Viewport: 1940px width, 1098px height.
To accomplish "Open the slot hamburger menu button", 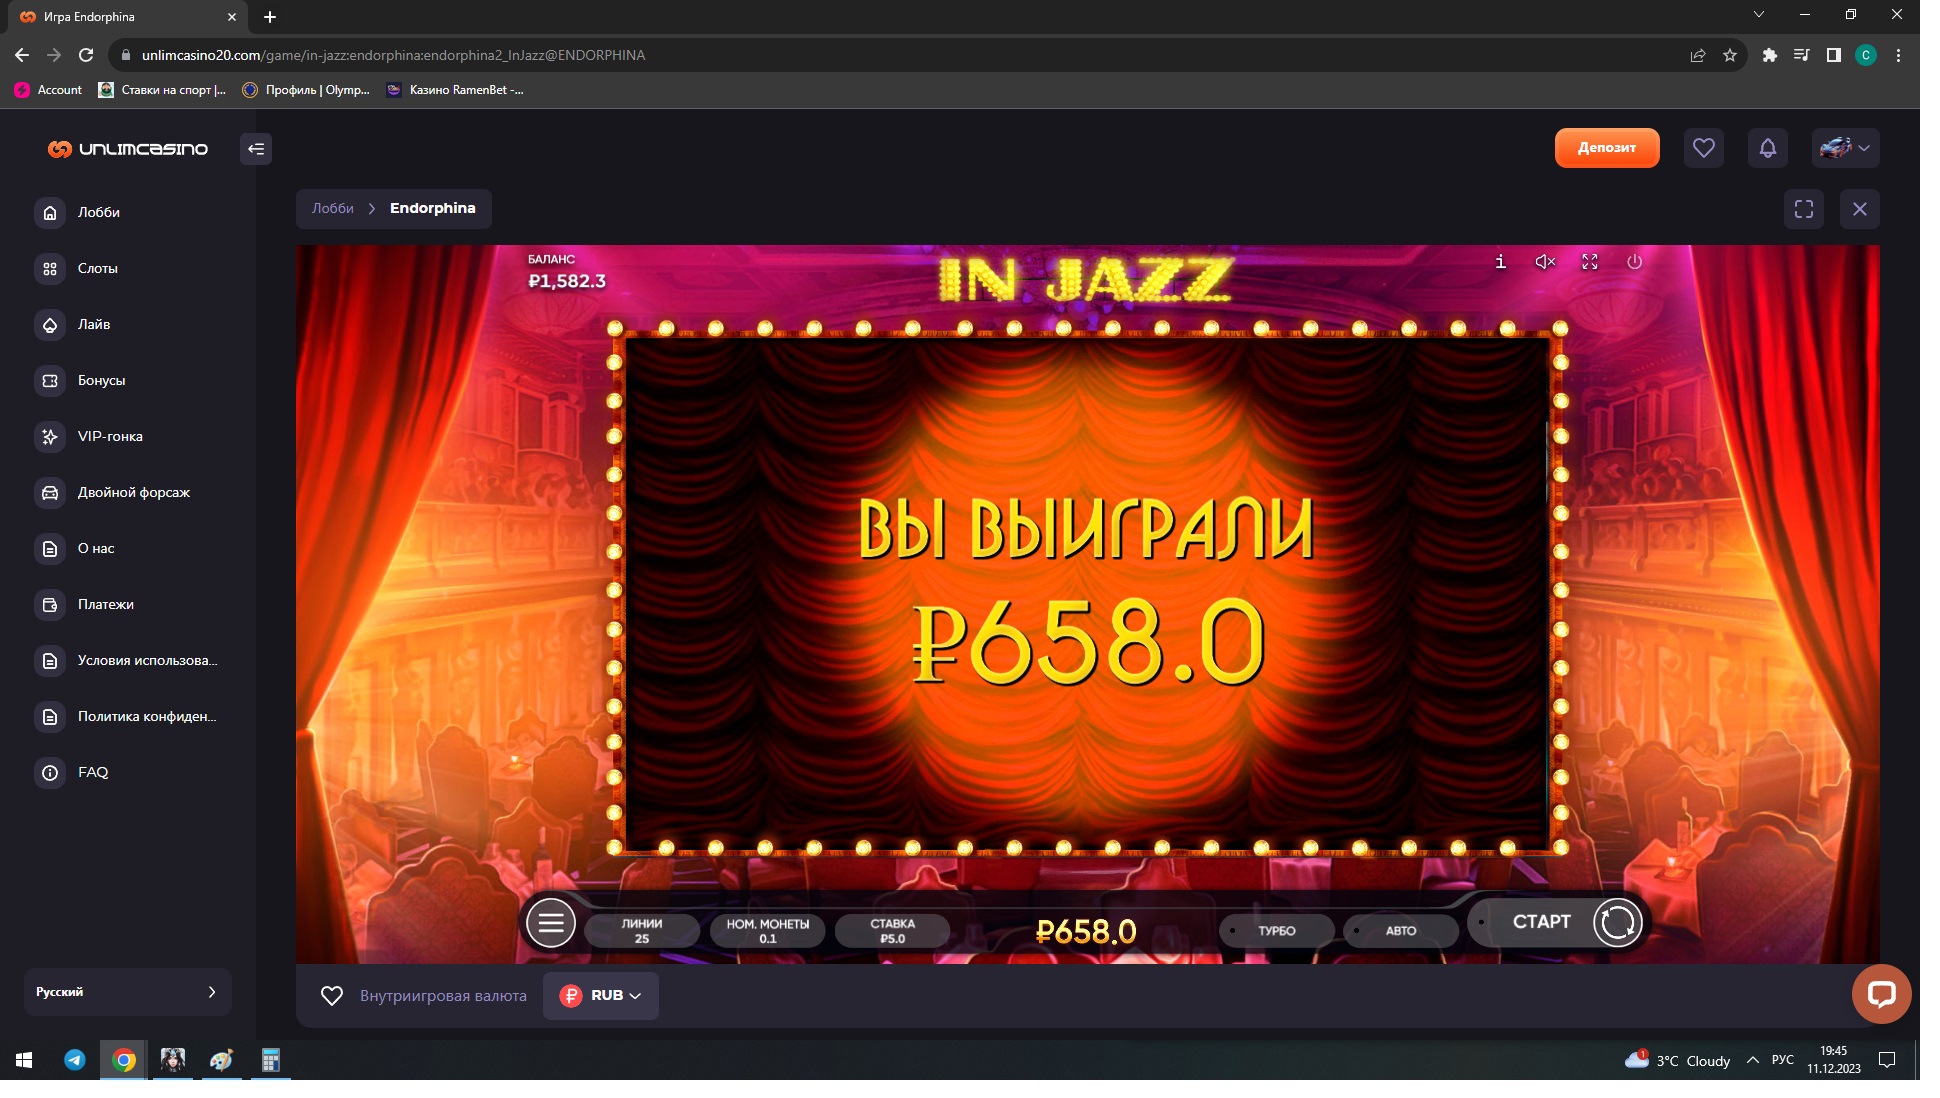I will point(551,923).
